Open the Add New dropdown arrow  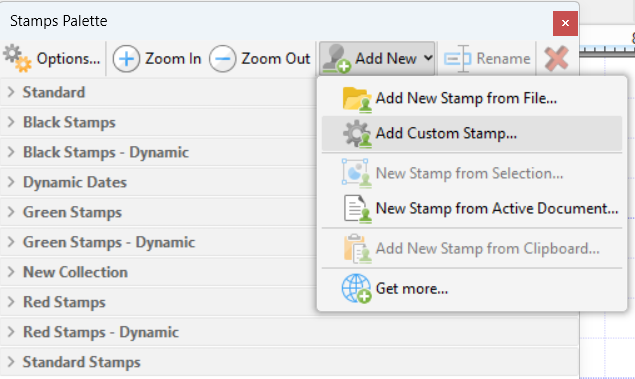(428, 58)
